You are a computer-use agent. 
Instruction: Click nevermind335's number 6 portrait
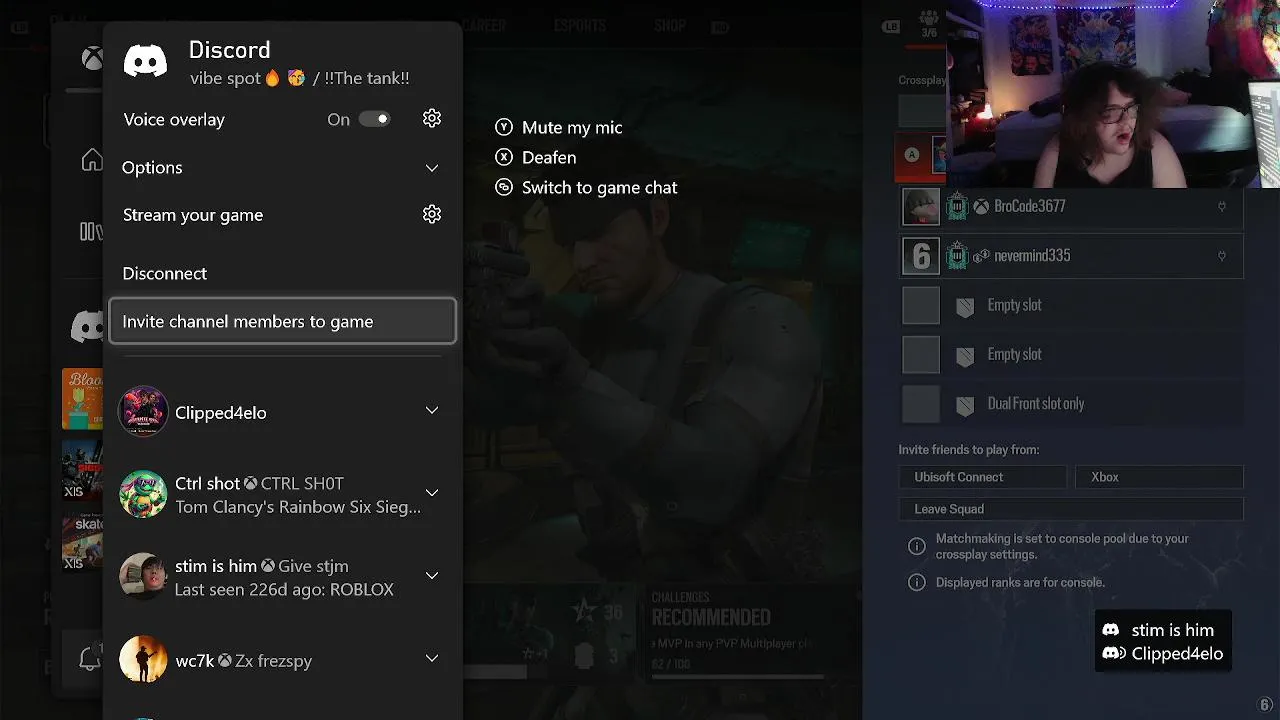tap(921, 256)
